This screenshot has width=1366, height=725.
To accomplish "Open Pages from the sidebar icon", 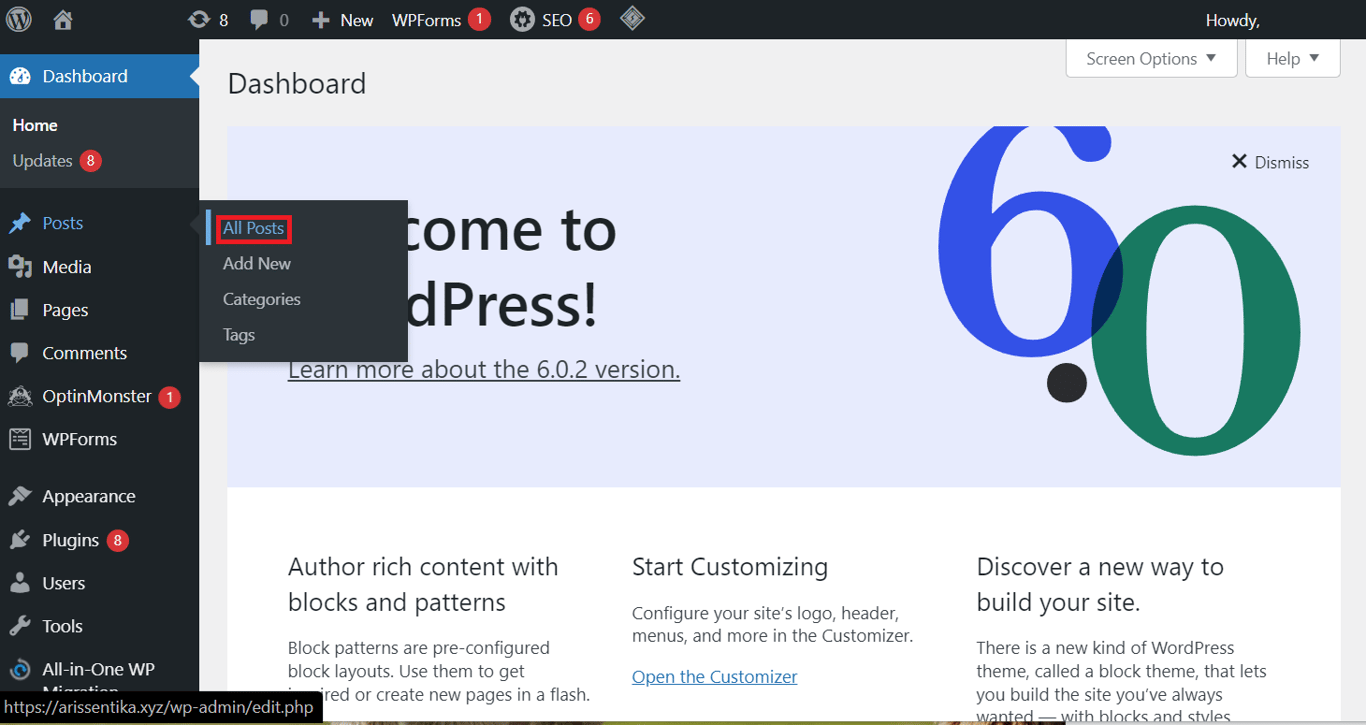I will coord(21,309).
